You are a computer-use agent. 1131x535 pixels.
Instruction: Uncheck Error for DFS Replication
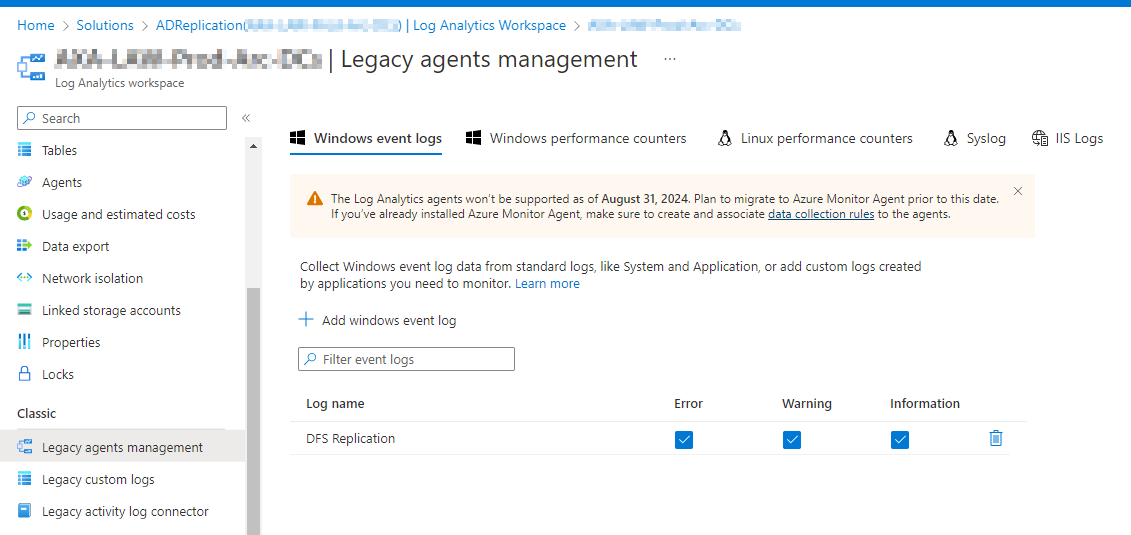pyautogui.click(x=684, y=439)
